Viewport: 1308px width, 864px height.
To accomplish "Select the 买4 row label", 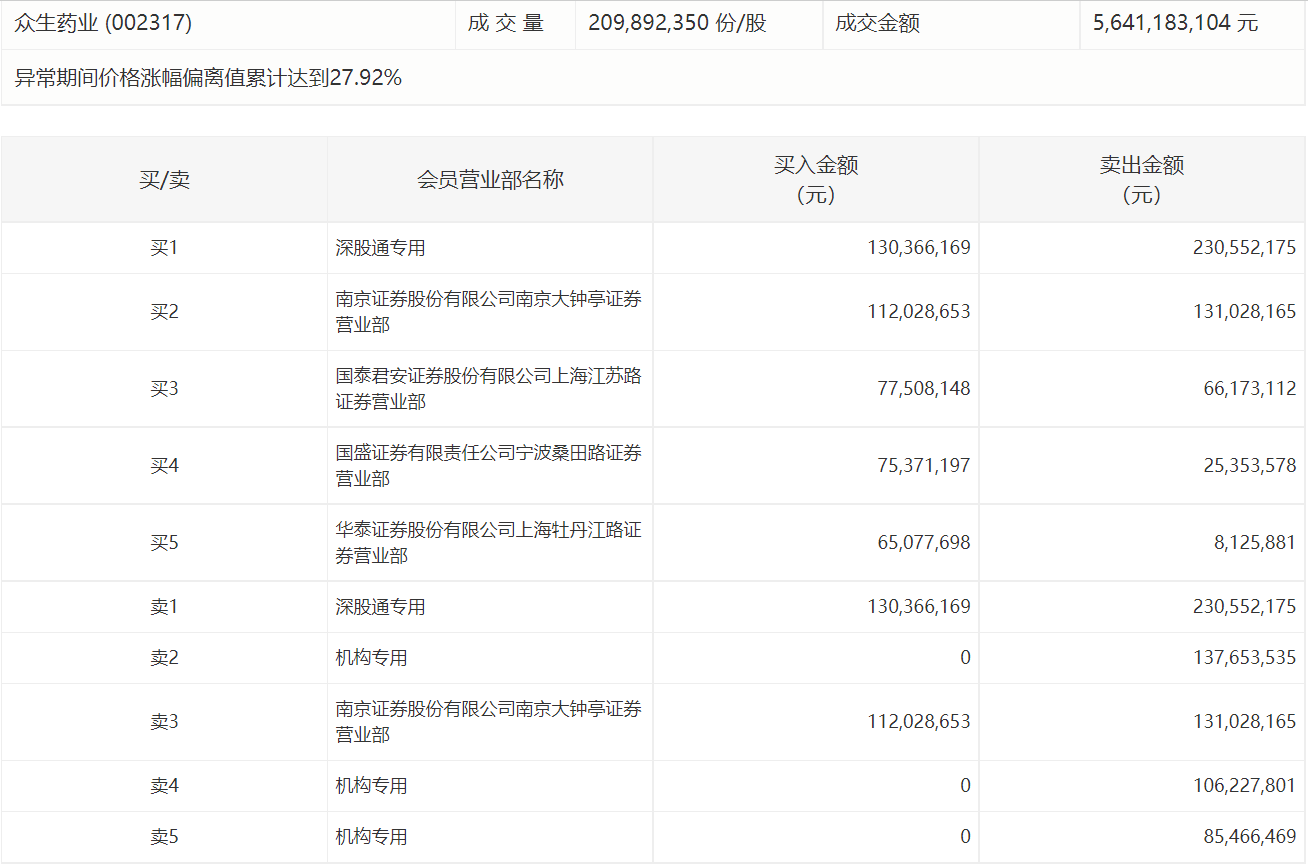I will tap(164, 466).
